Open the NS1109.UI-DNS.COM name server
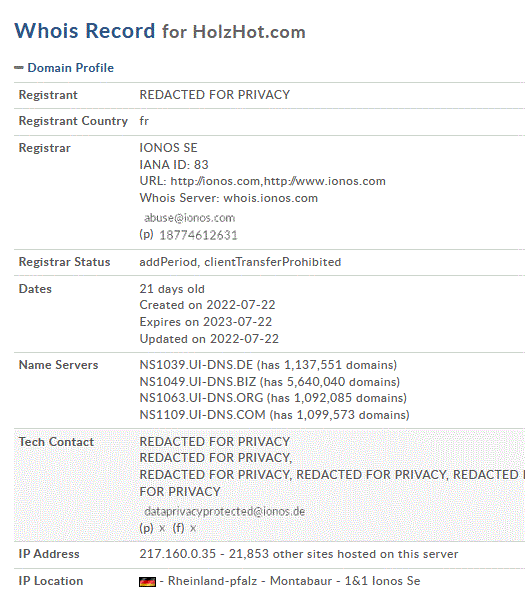The image size is (525, 591). (202, 415)
